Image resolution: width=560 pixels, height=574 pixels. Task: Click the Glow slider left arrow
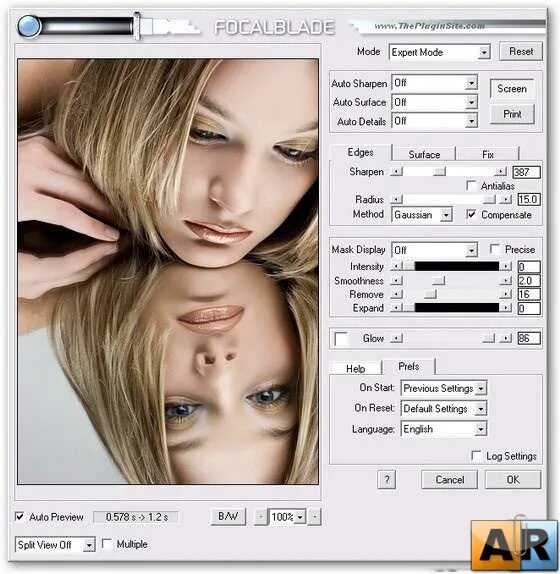[x=396, y=338]
